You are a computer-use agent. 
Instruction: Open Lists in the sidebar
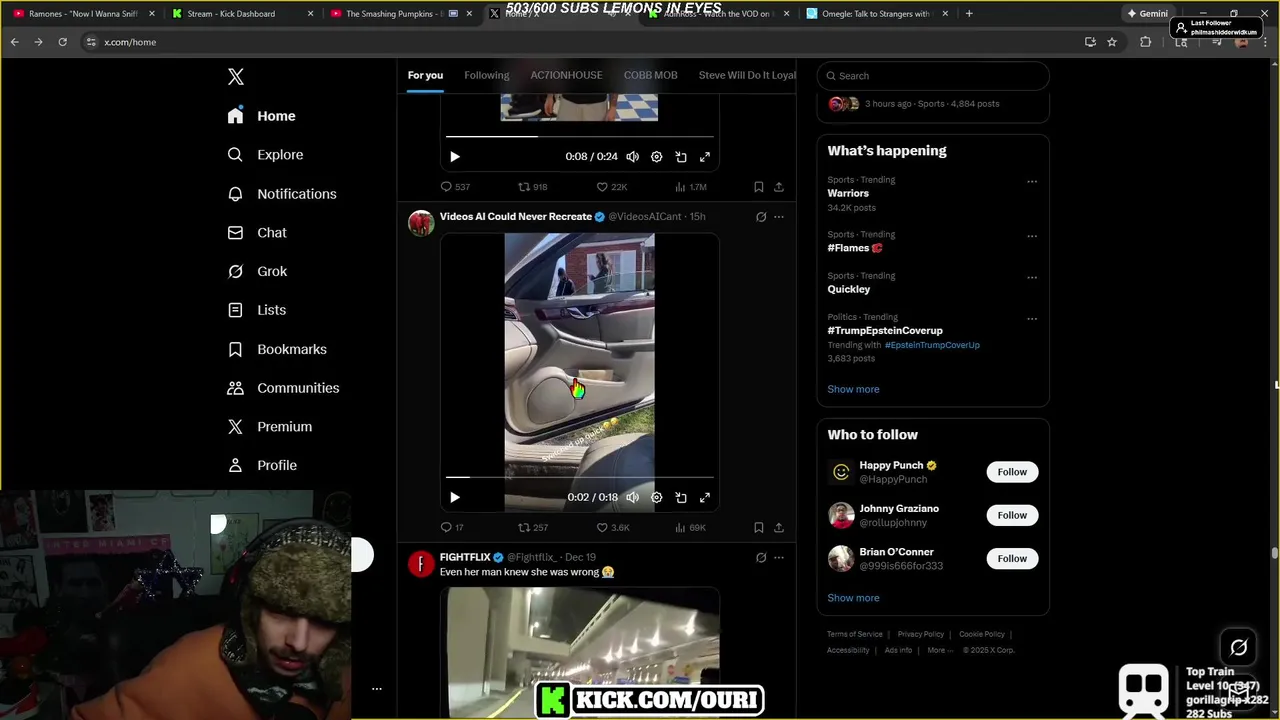[x=256, y=310]
